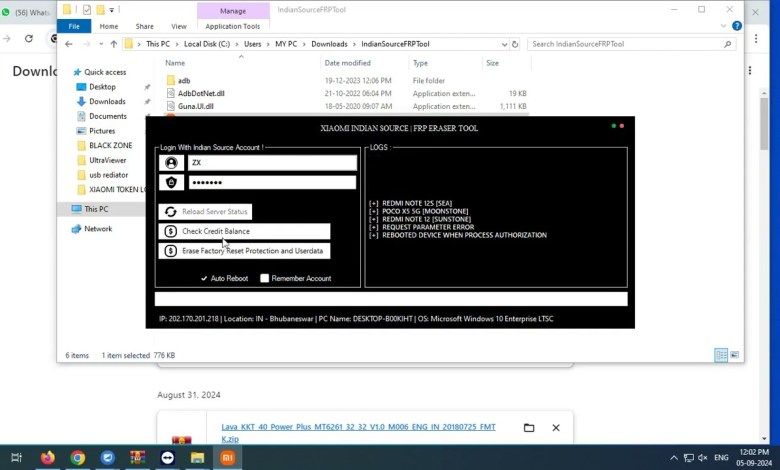Open the File menu in Explorer
The image size is (780, 470).
(x=74, y=26)
